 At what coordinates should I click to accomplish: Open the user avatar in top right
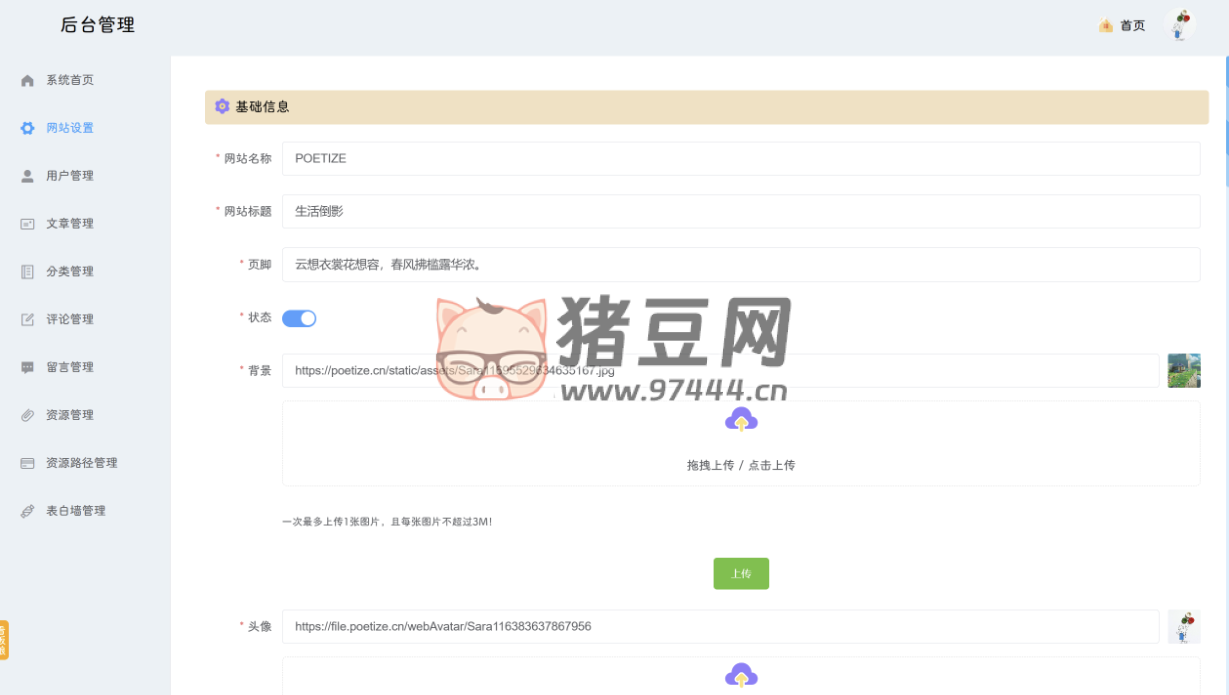1182,25
